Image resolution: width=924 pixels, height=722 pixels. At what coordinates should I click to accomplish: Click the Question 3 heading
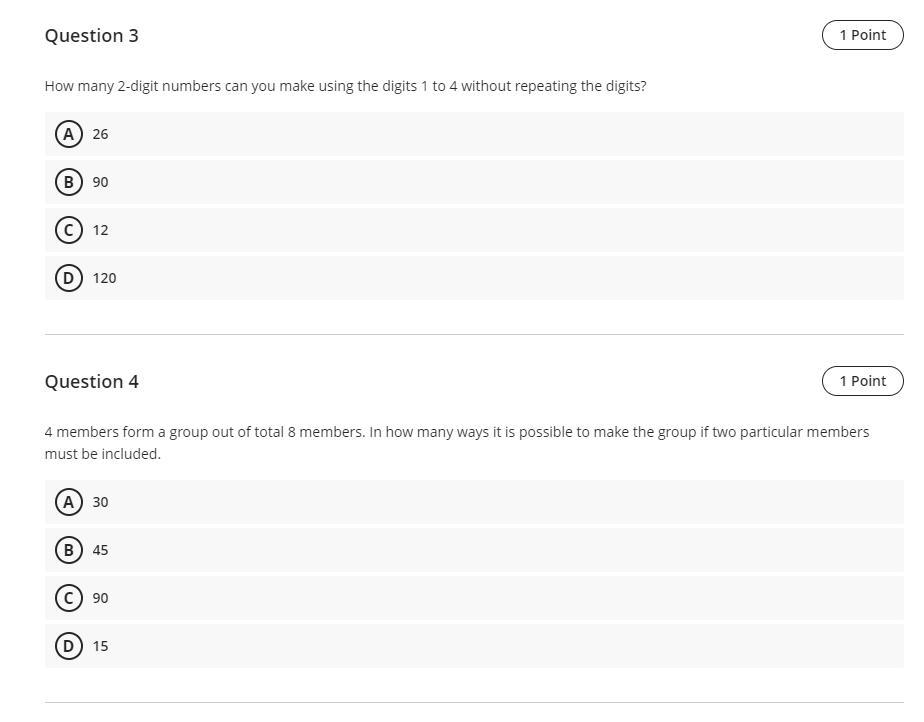click(92, 36)
